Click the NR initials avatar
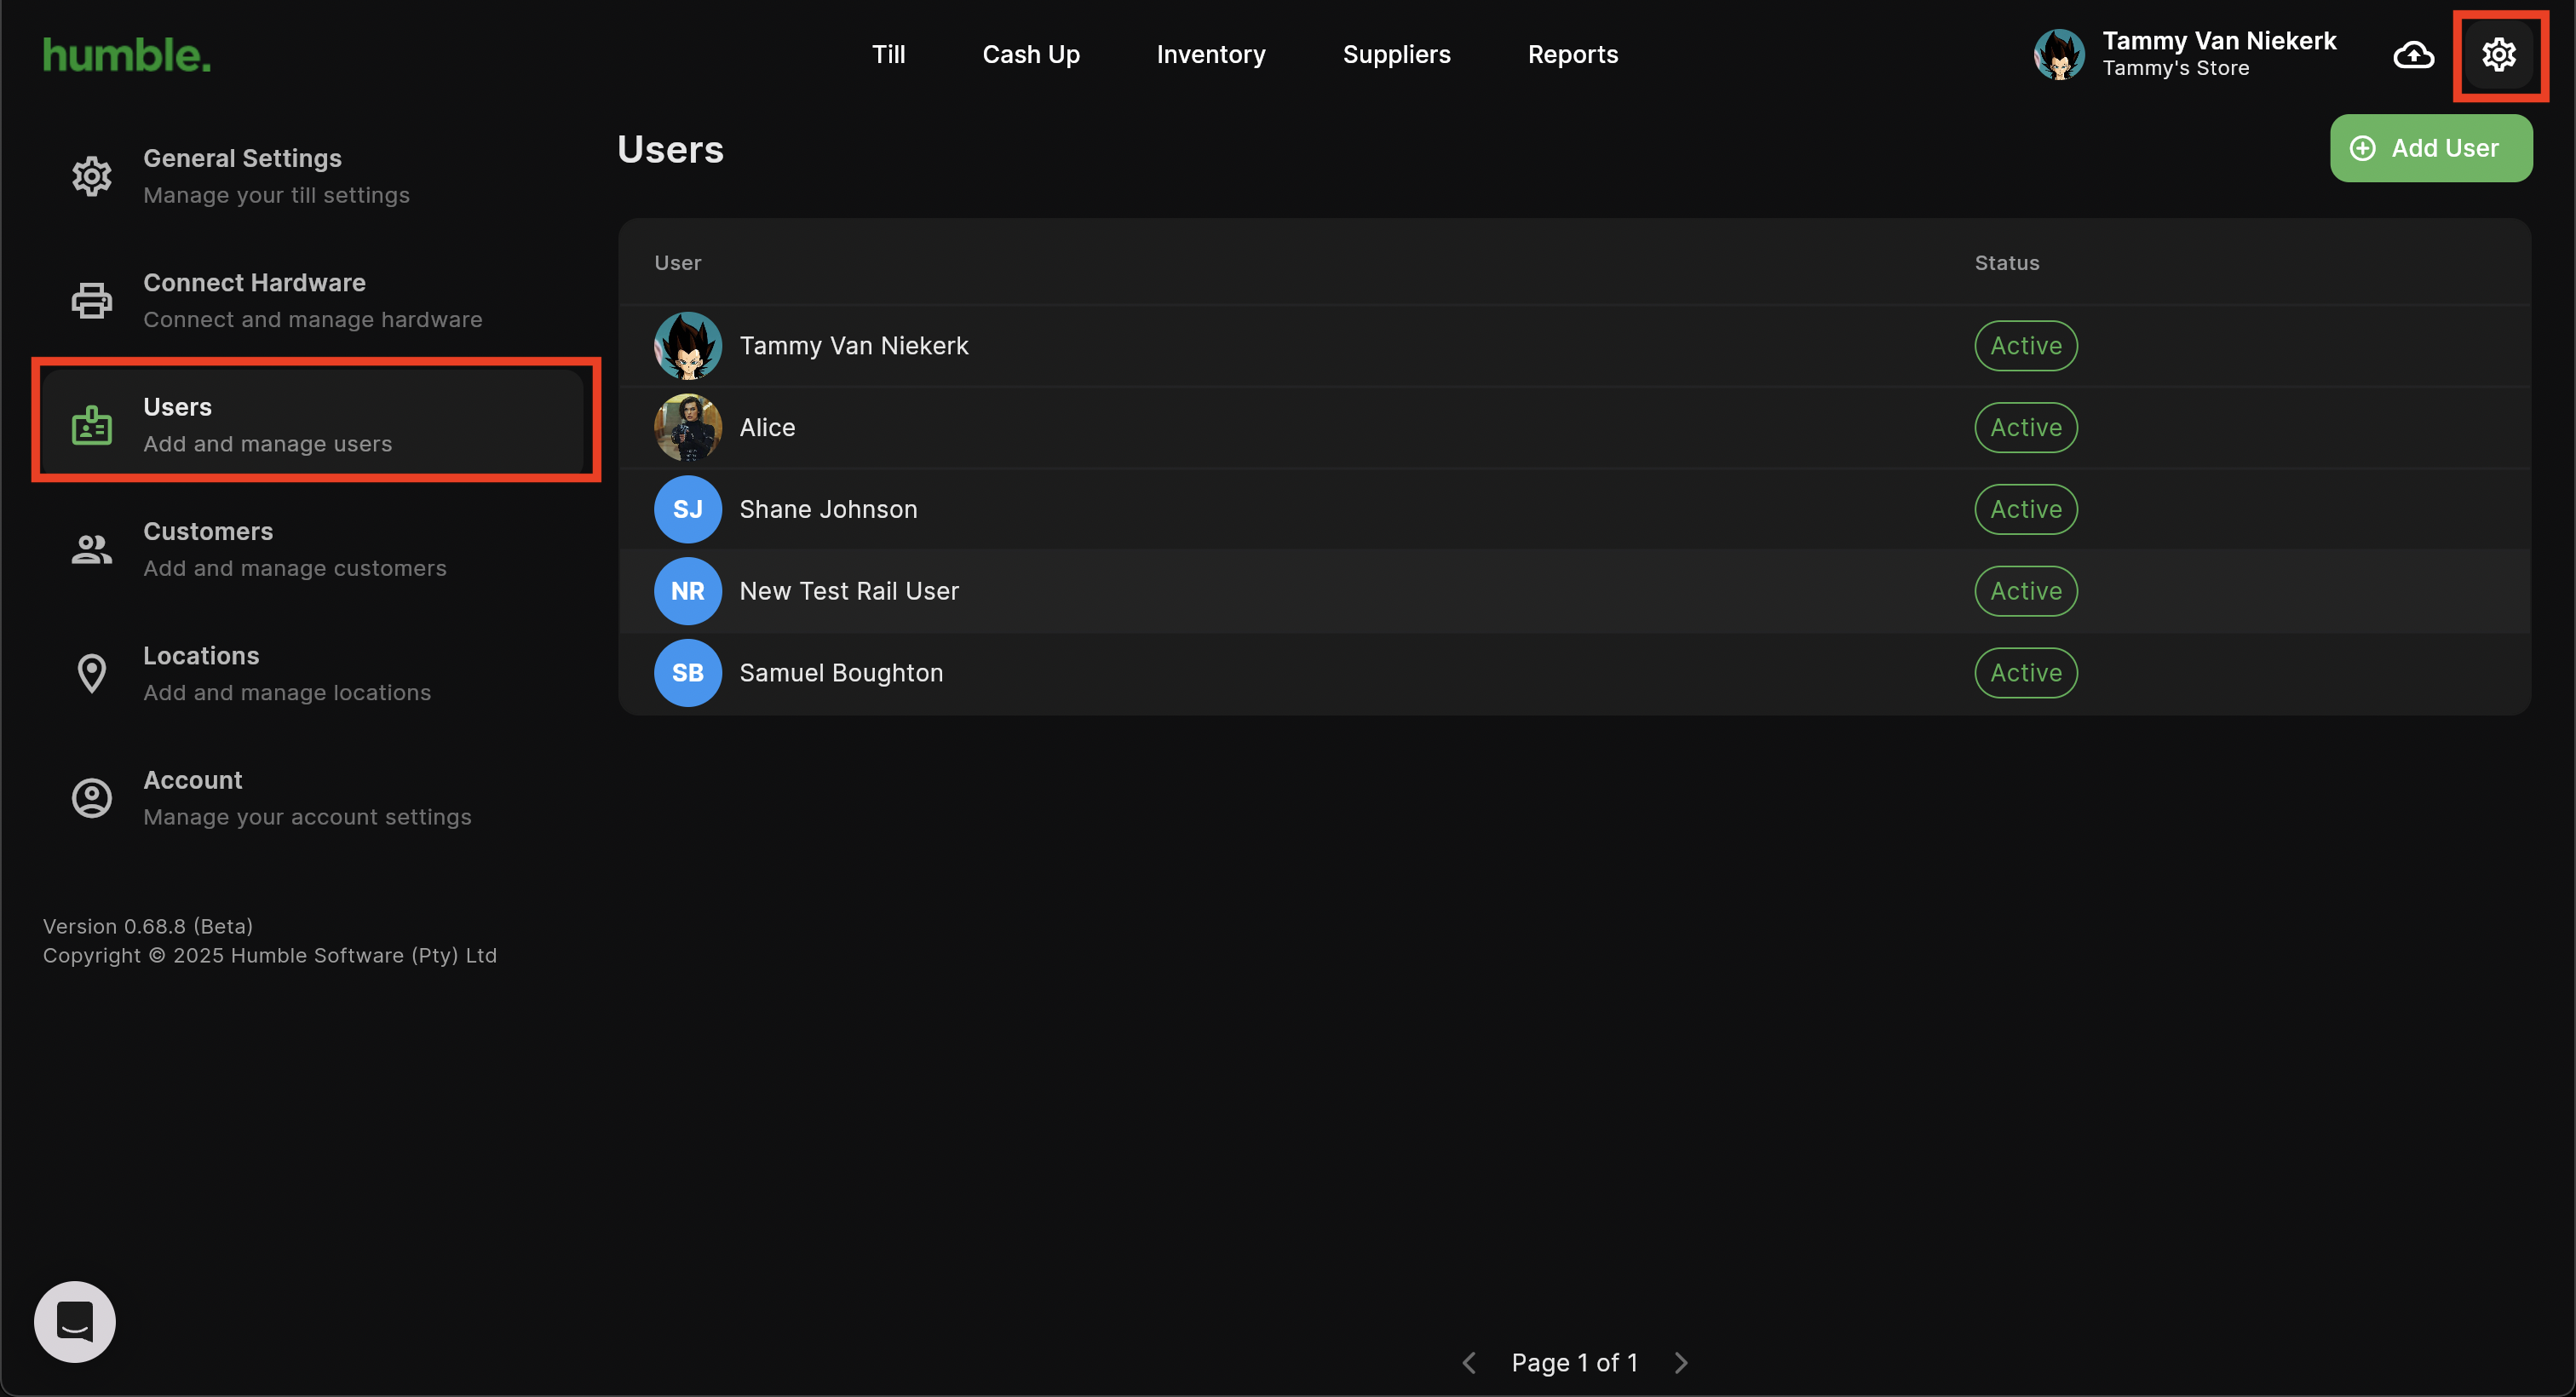This screenshot has width=2576, height=1397. pyautogui.click(x=688, y=591)
